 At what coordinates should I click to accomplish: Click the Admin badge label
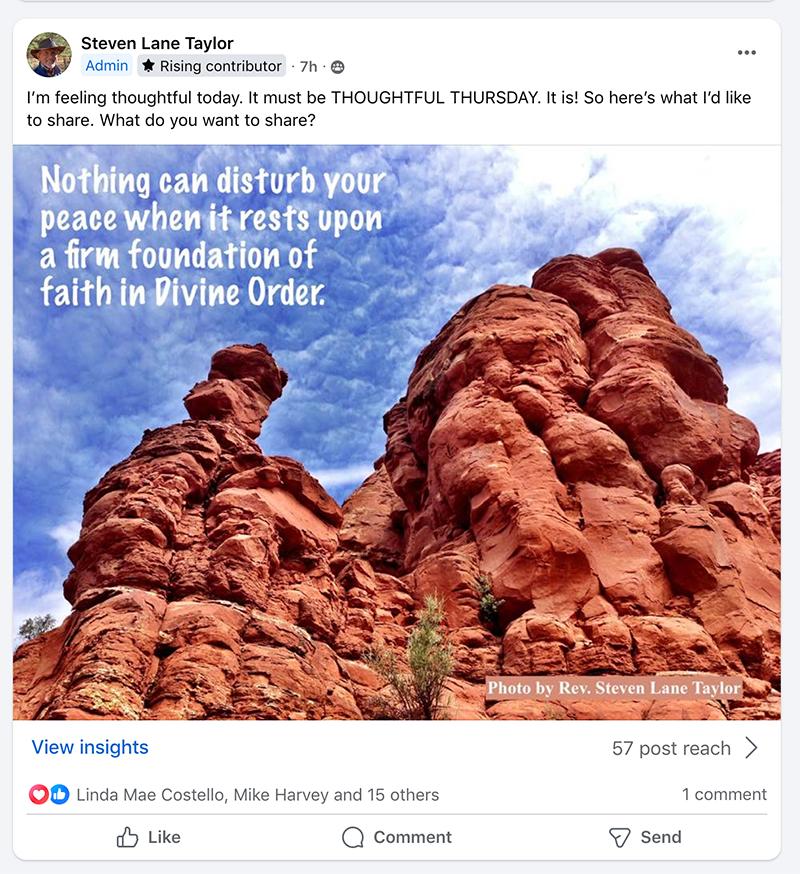[106, 66]
